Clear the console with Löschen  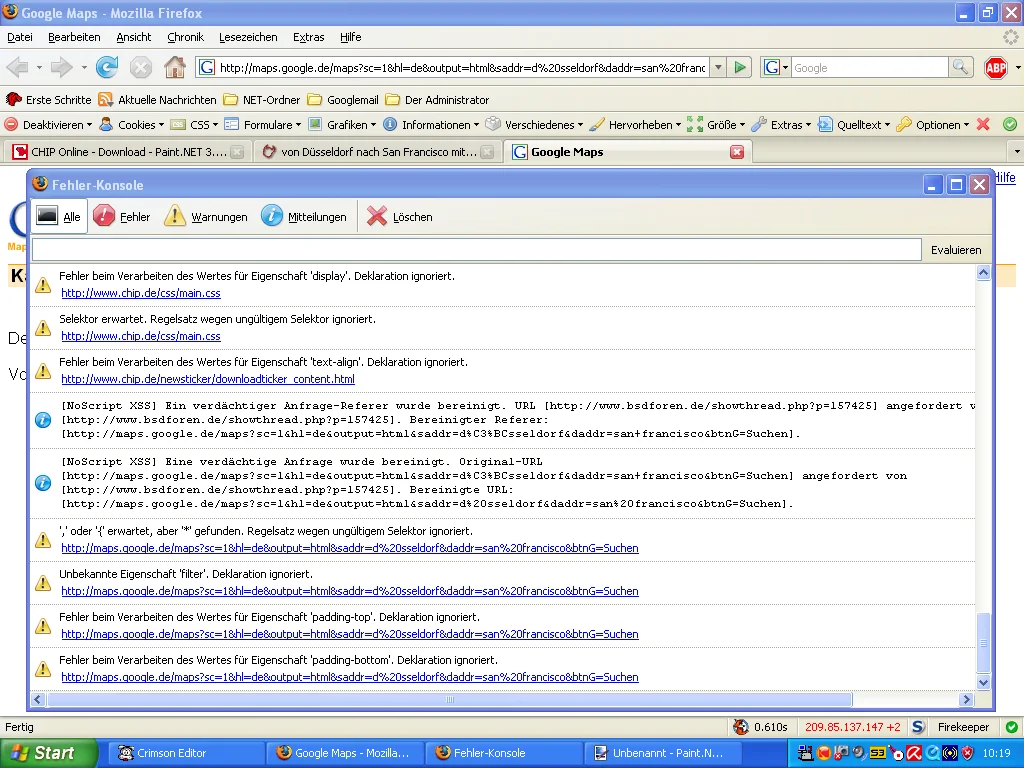click(399, 216)
